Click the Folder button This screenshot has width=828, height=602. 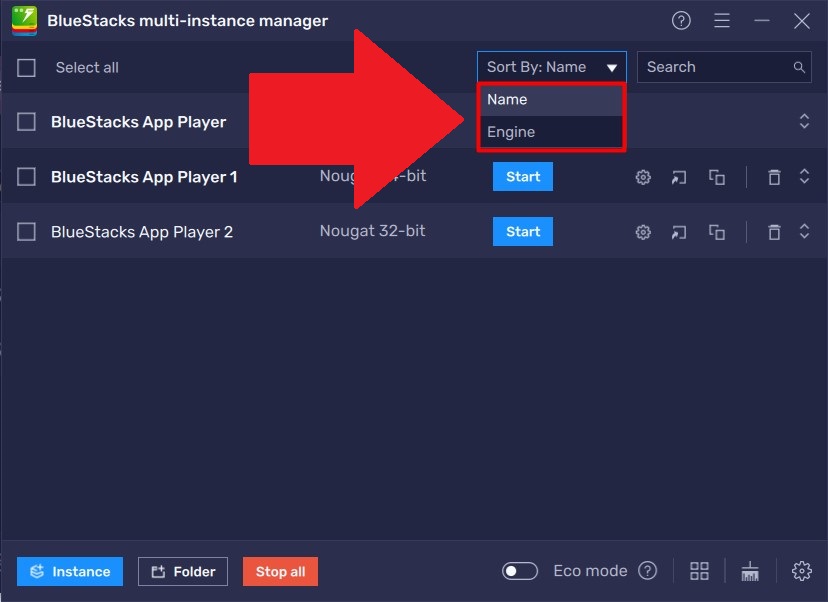coord(183,571)
